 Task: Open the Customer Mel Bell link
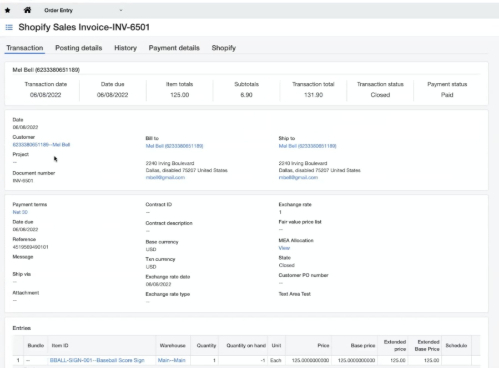tap(41, 145)
